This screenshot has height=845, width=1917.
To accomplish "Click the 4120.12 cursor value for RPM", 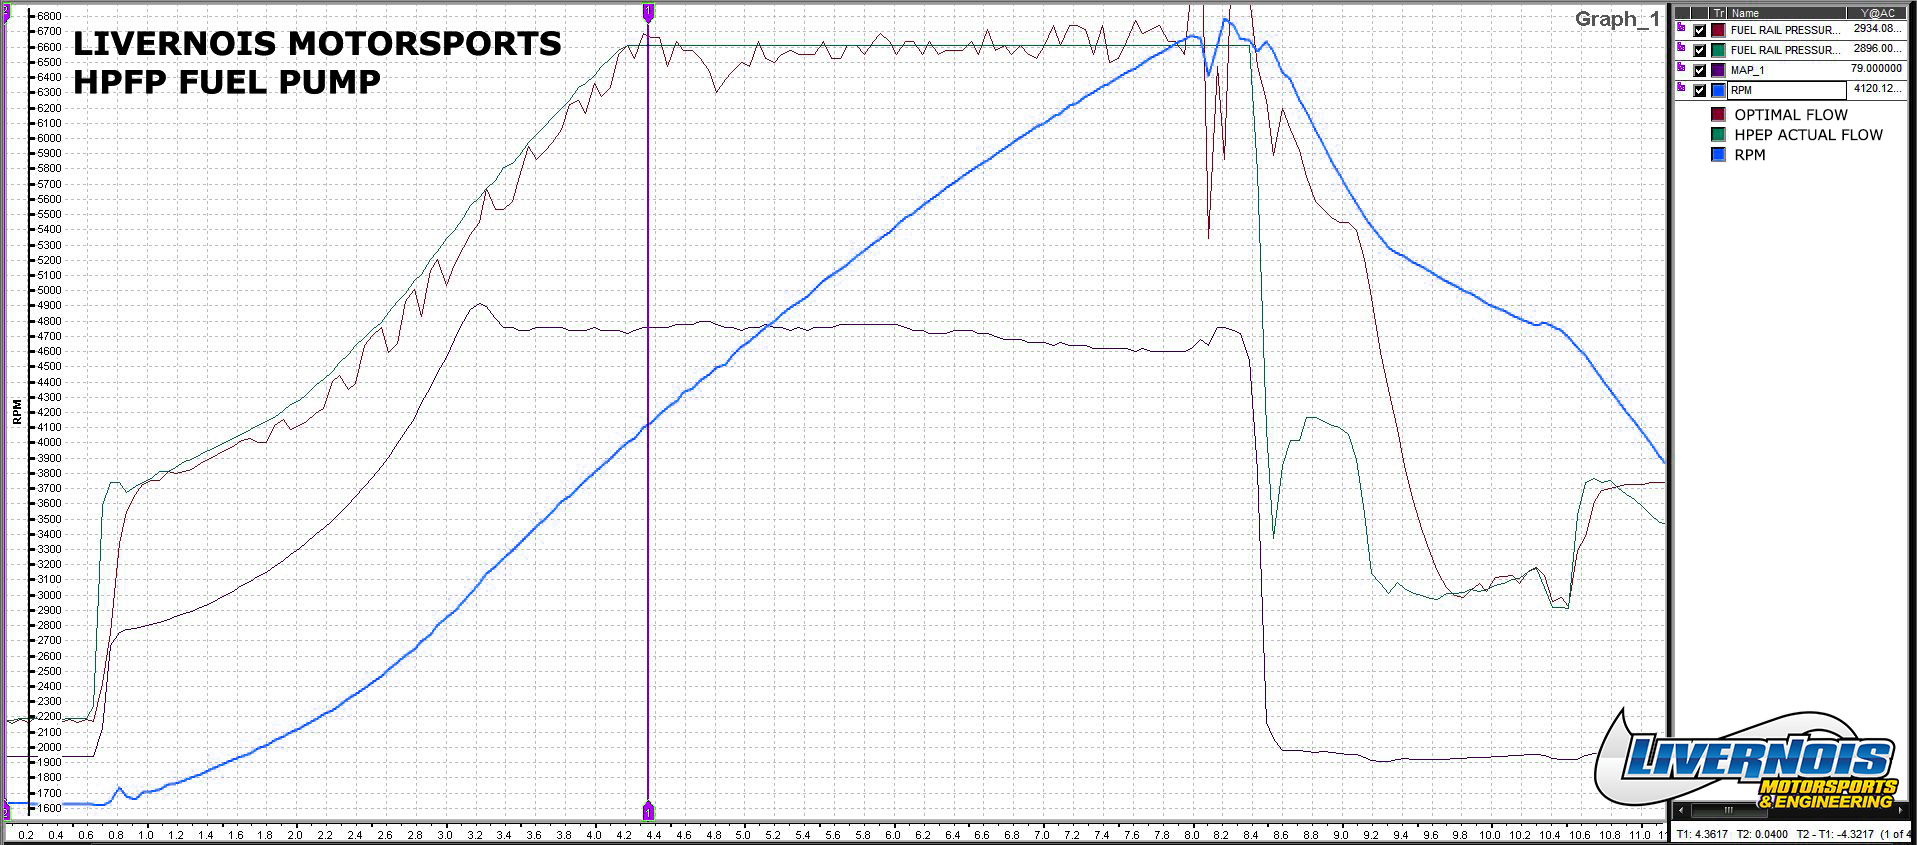I will pyautogui.click(x=1876, y=89).
